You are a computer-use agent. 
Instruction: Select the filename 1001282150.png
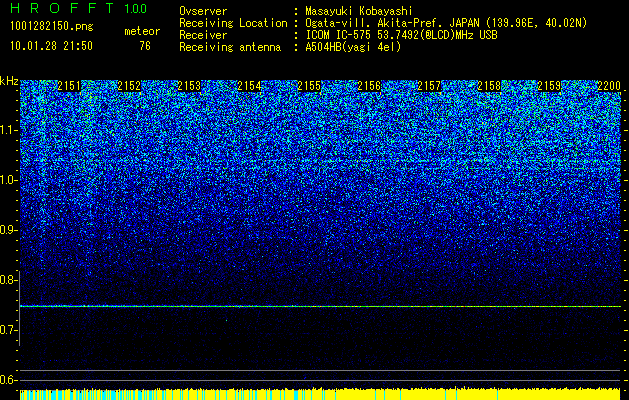52,27
